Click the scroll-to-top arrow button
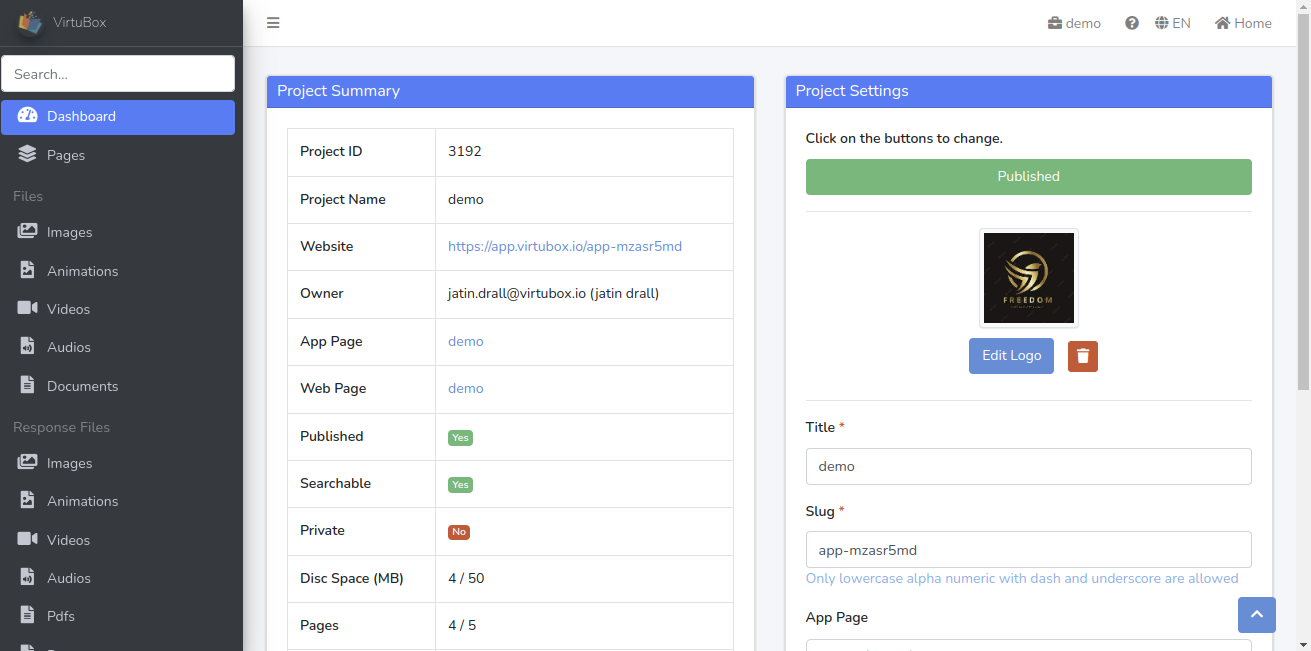The width and height of the screenshot is (1311, 651). click(x=1256, y=615)
